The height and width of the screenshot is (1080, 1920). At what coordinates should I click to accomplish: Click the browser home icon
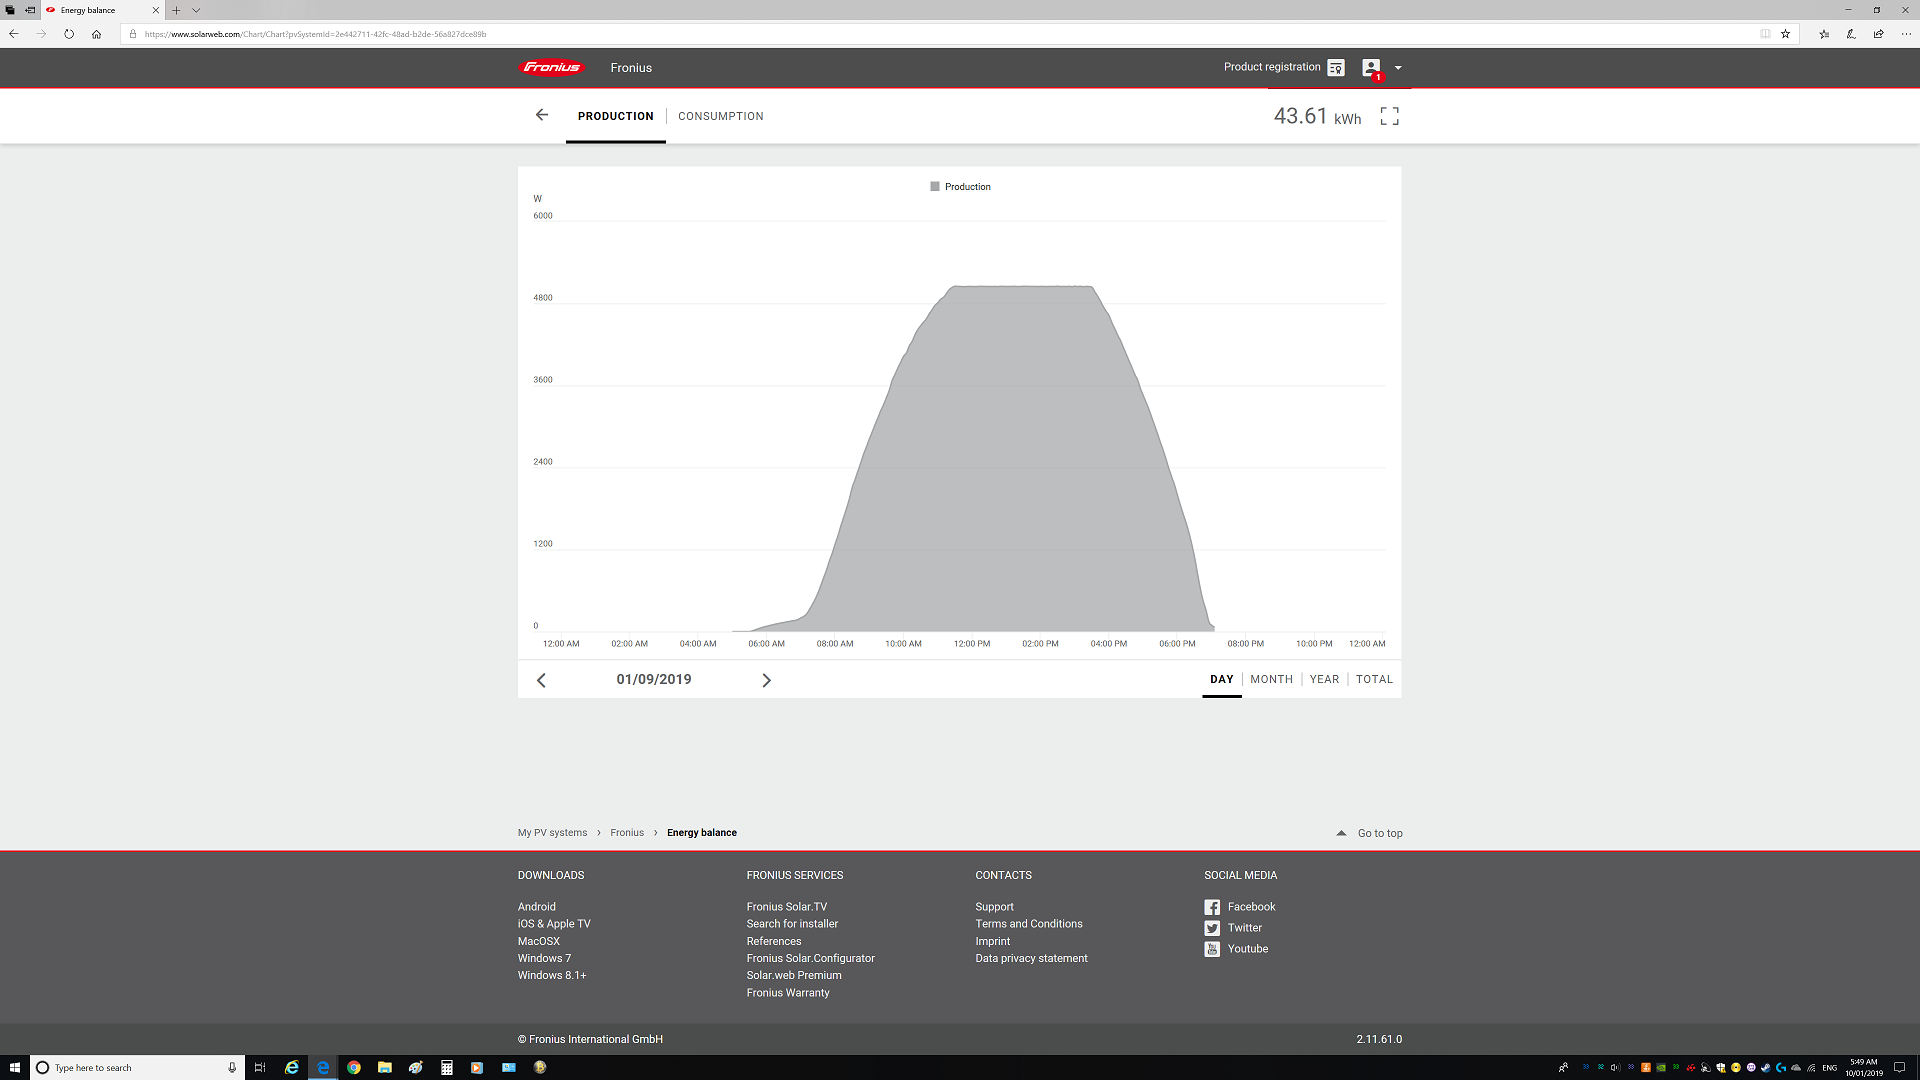tap(96, 34)
